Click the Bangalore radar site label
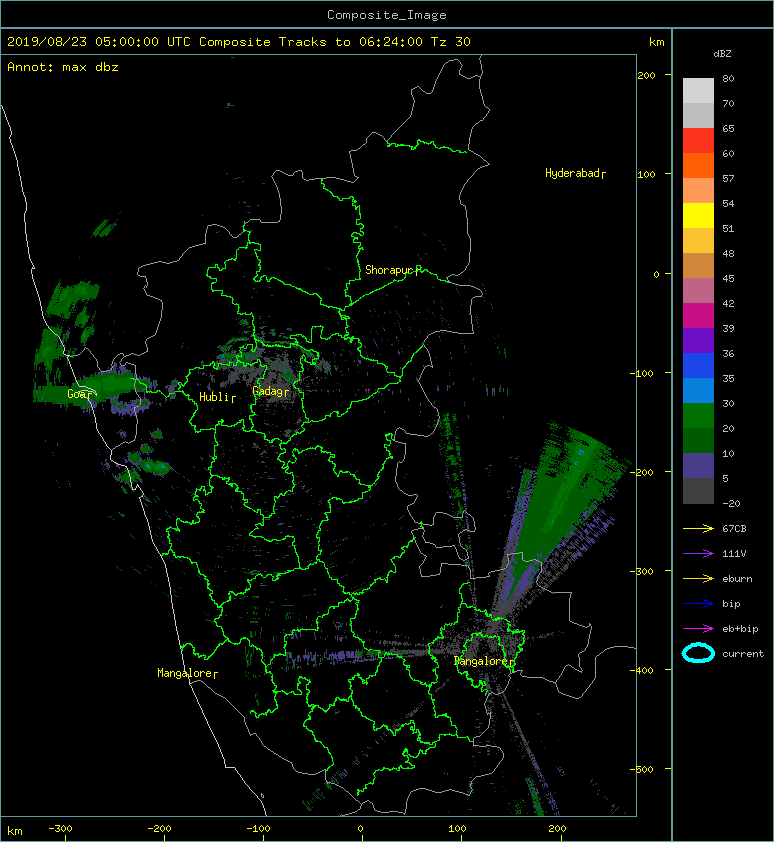The image size is (774, 842). (x=483, y=661)
